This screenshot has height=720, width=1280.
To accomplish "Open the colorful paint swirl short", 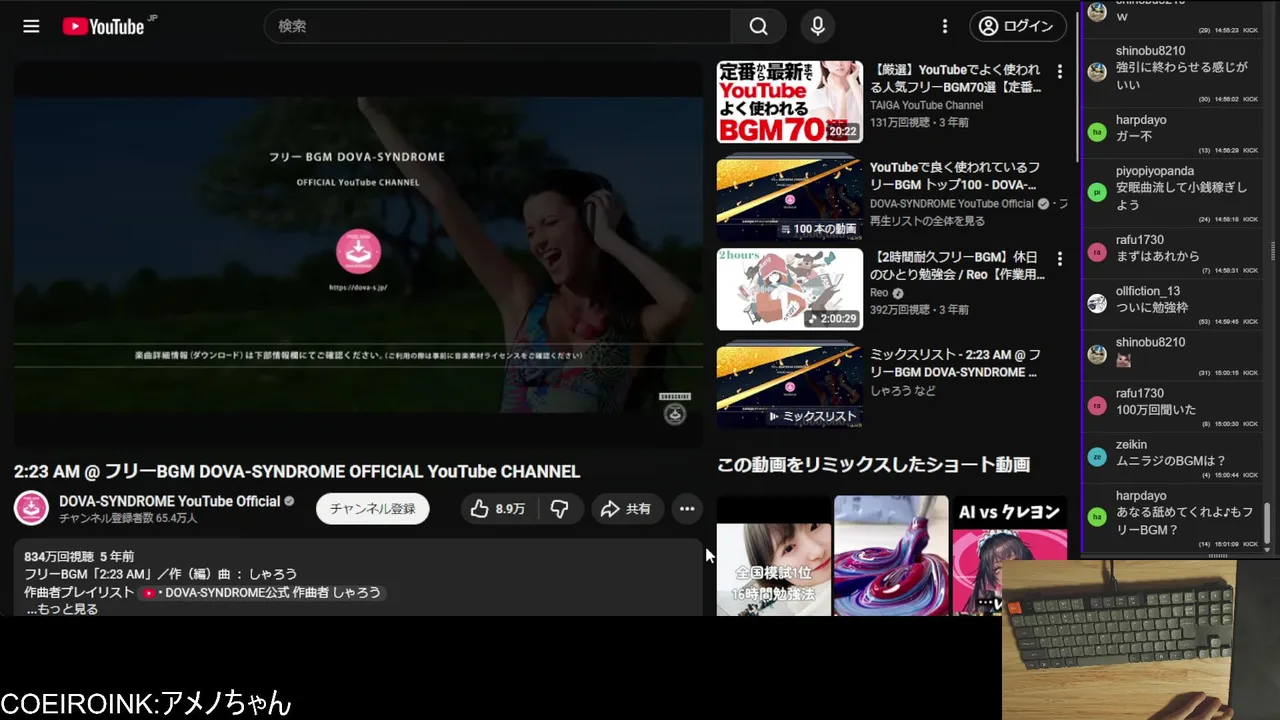I will [891, 555].
